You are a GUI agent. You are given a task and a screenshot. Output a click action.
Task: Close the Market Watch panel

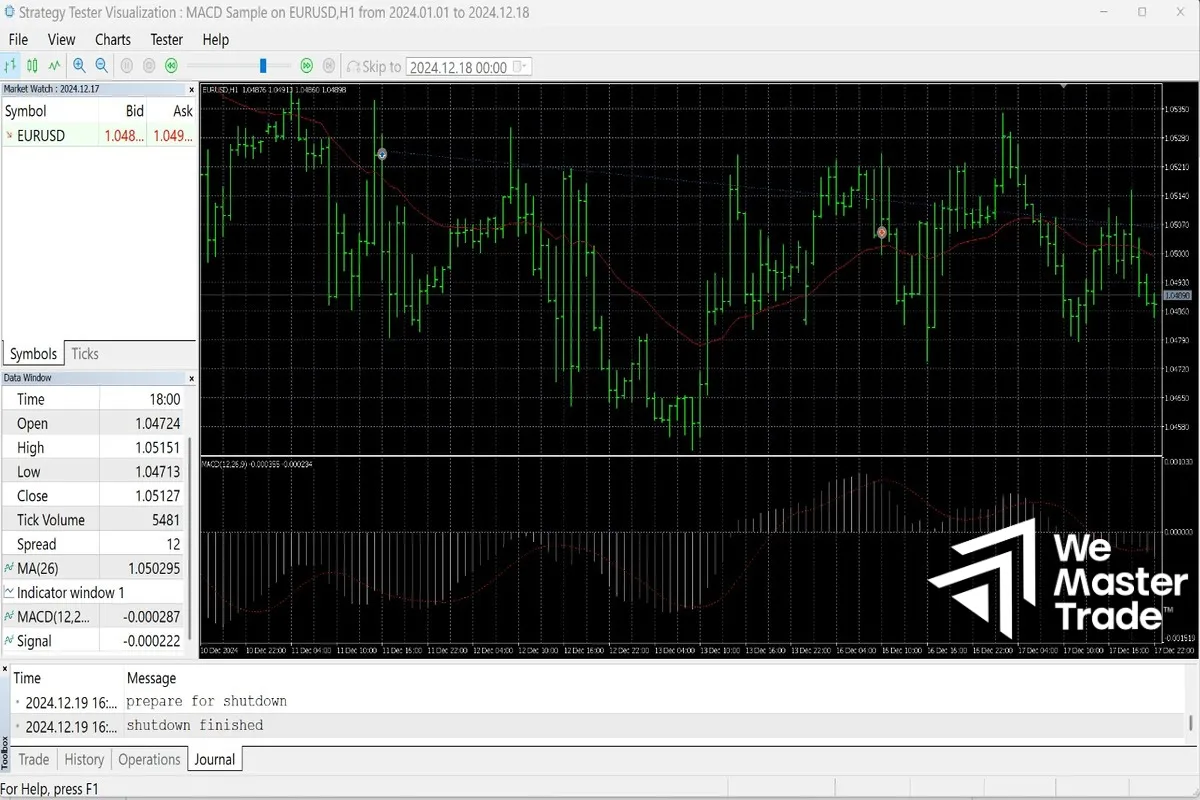point(191,88)
